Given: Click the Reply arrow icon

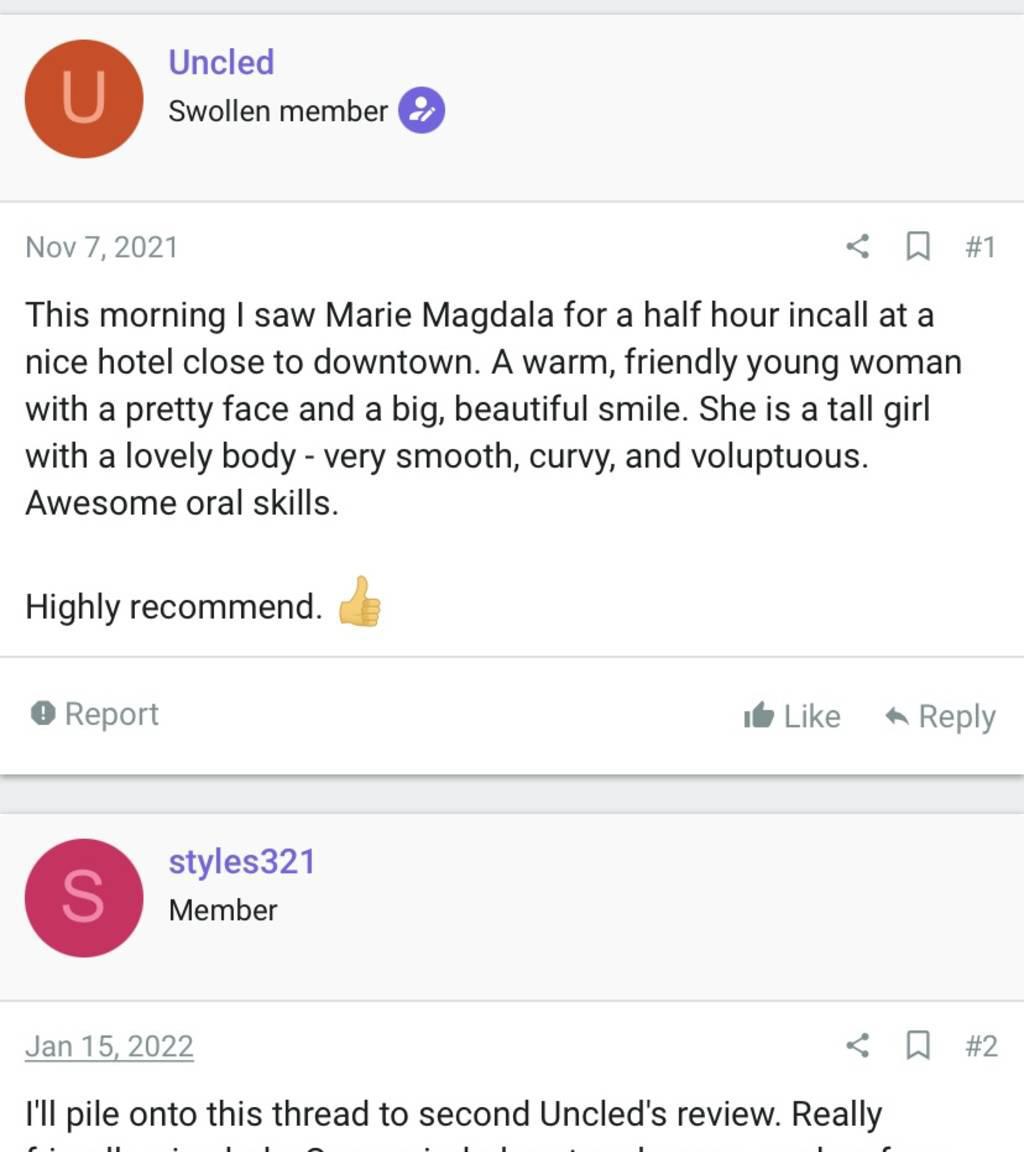Looking at the screenshot, I should click(x=897, y=716).
